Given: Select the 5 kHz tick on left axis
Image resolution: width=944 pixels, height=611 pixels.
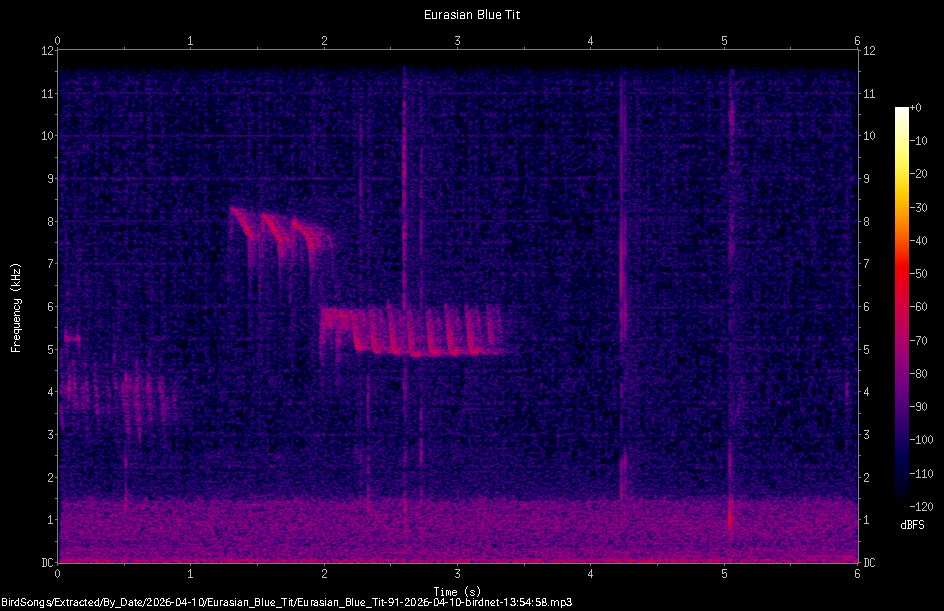Looking at the screenshot, I should click(x=49, y=350).
